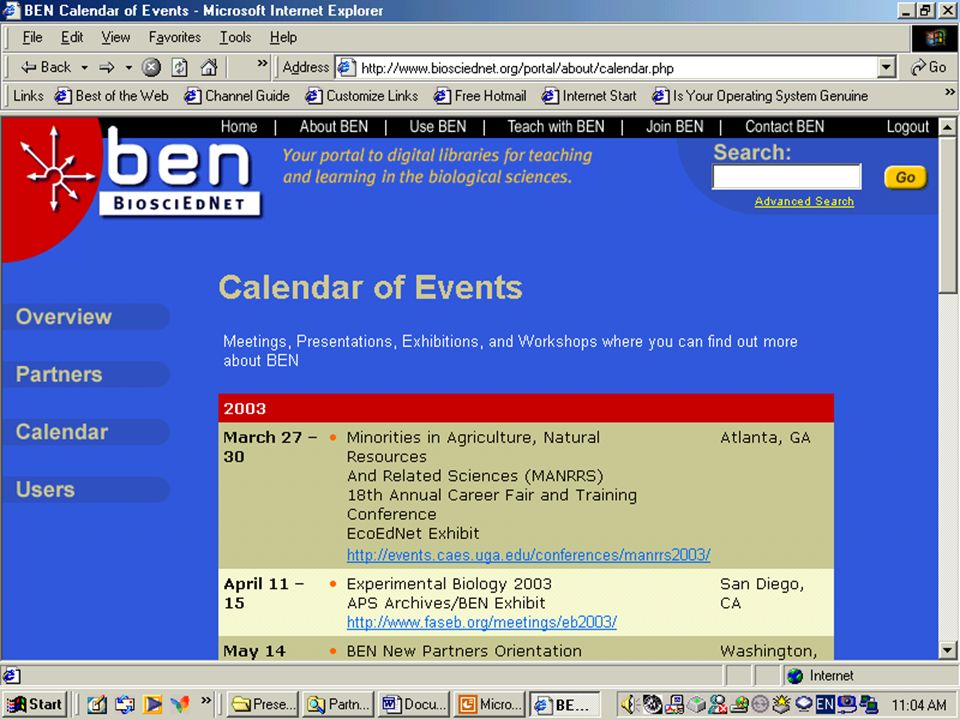Open Join BEN navigation link
The width and height of the screenshot is (960, 720).
point(675,127)
